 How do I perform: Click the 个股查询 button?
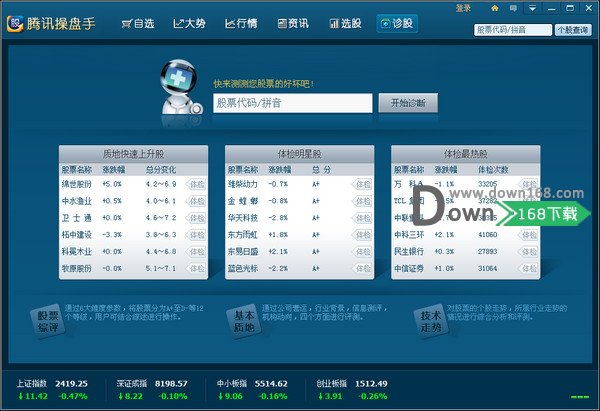point(573,30)
